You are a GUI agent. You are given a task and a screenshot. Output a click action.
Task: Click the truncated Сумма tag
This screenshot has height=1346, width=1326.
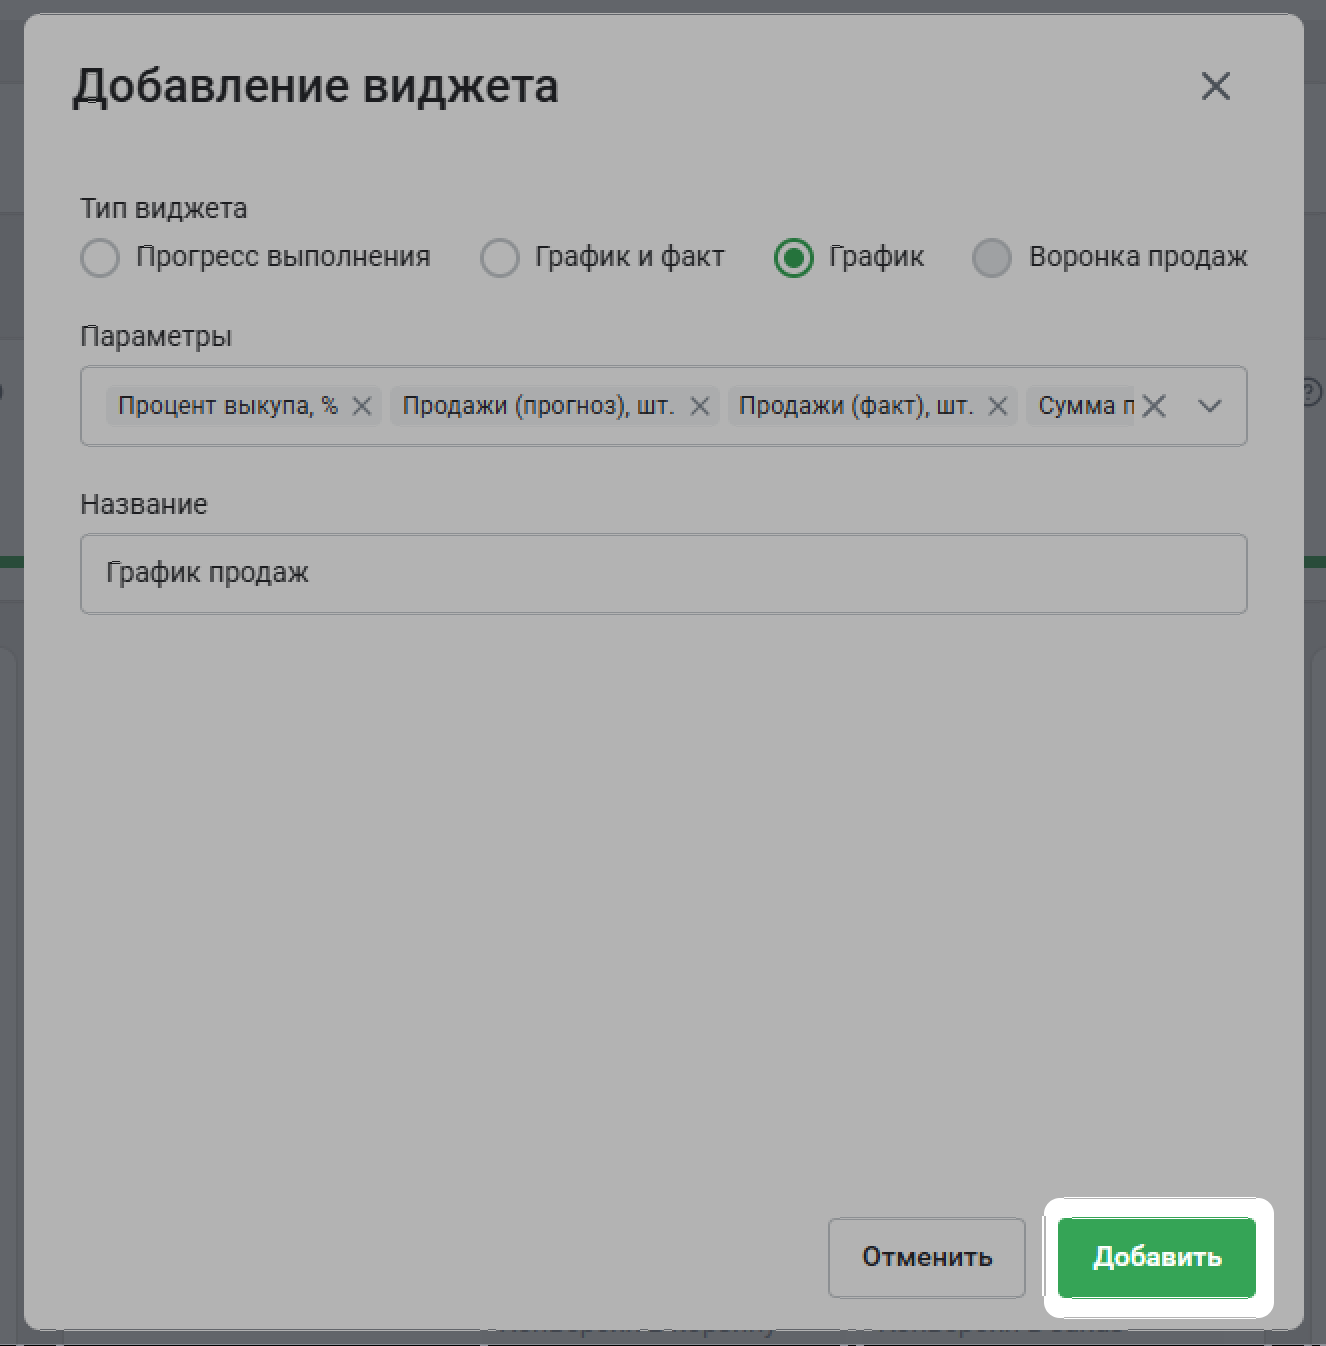(x=1085, y=406)
